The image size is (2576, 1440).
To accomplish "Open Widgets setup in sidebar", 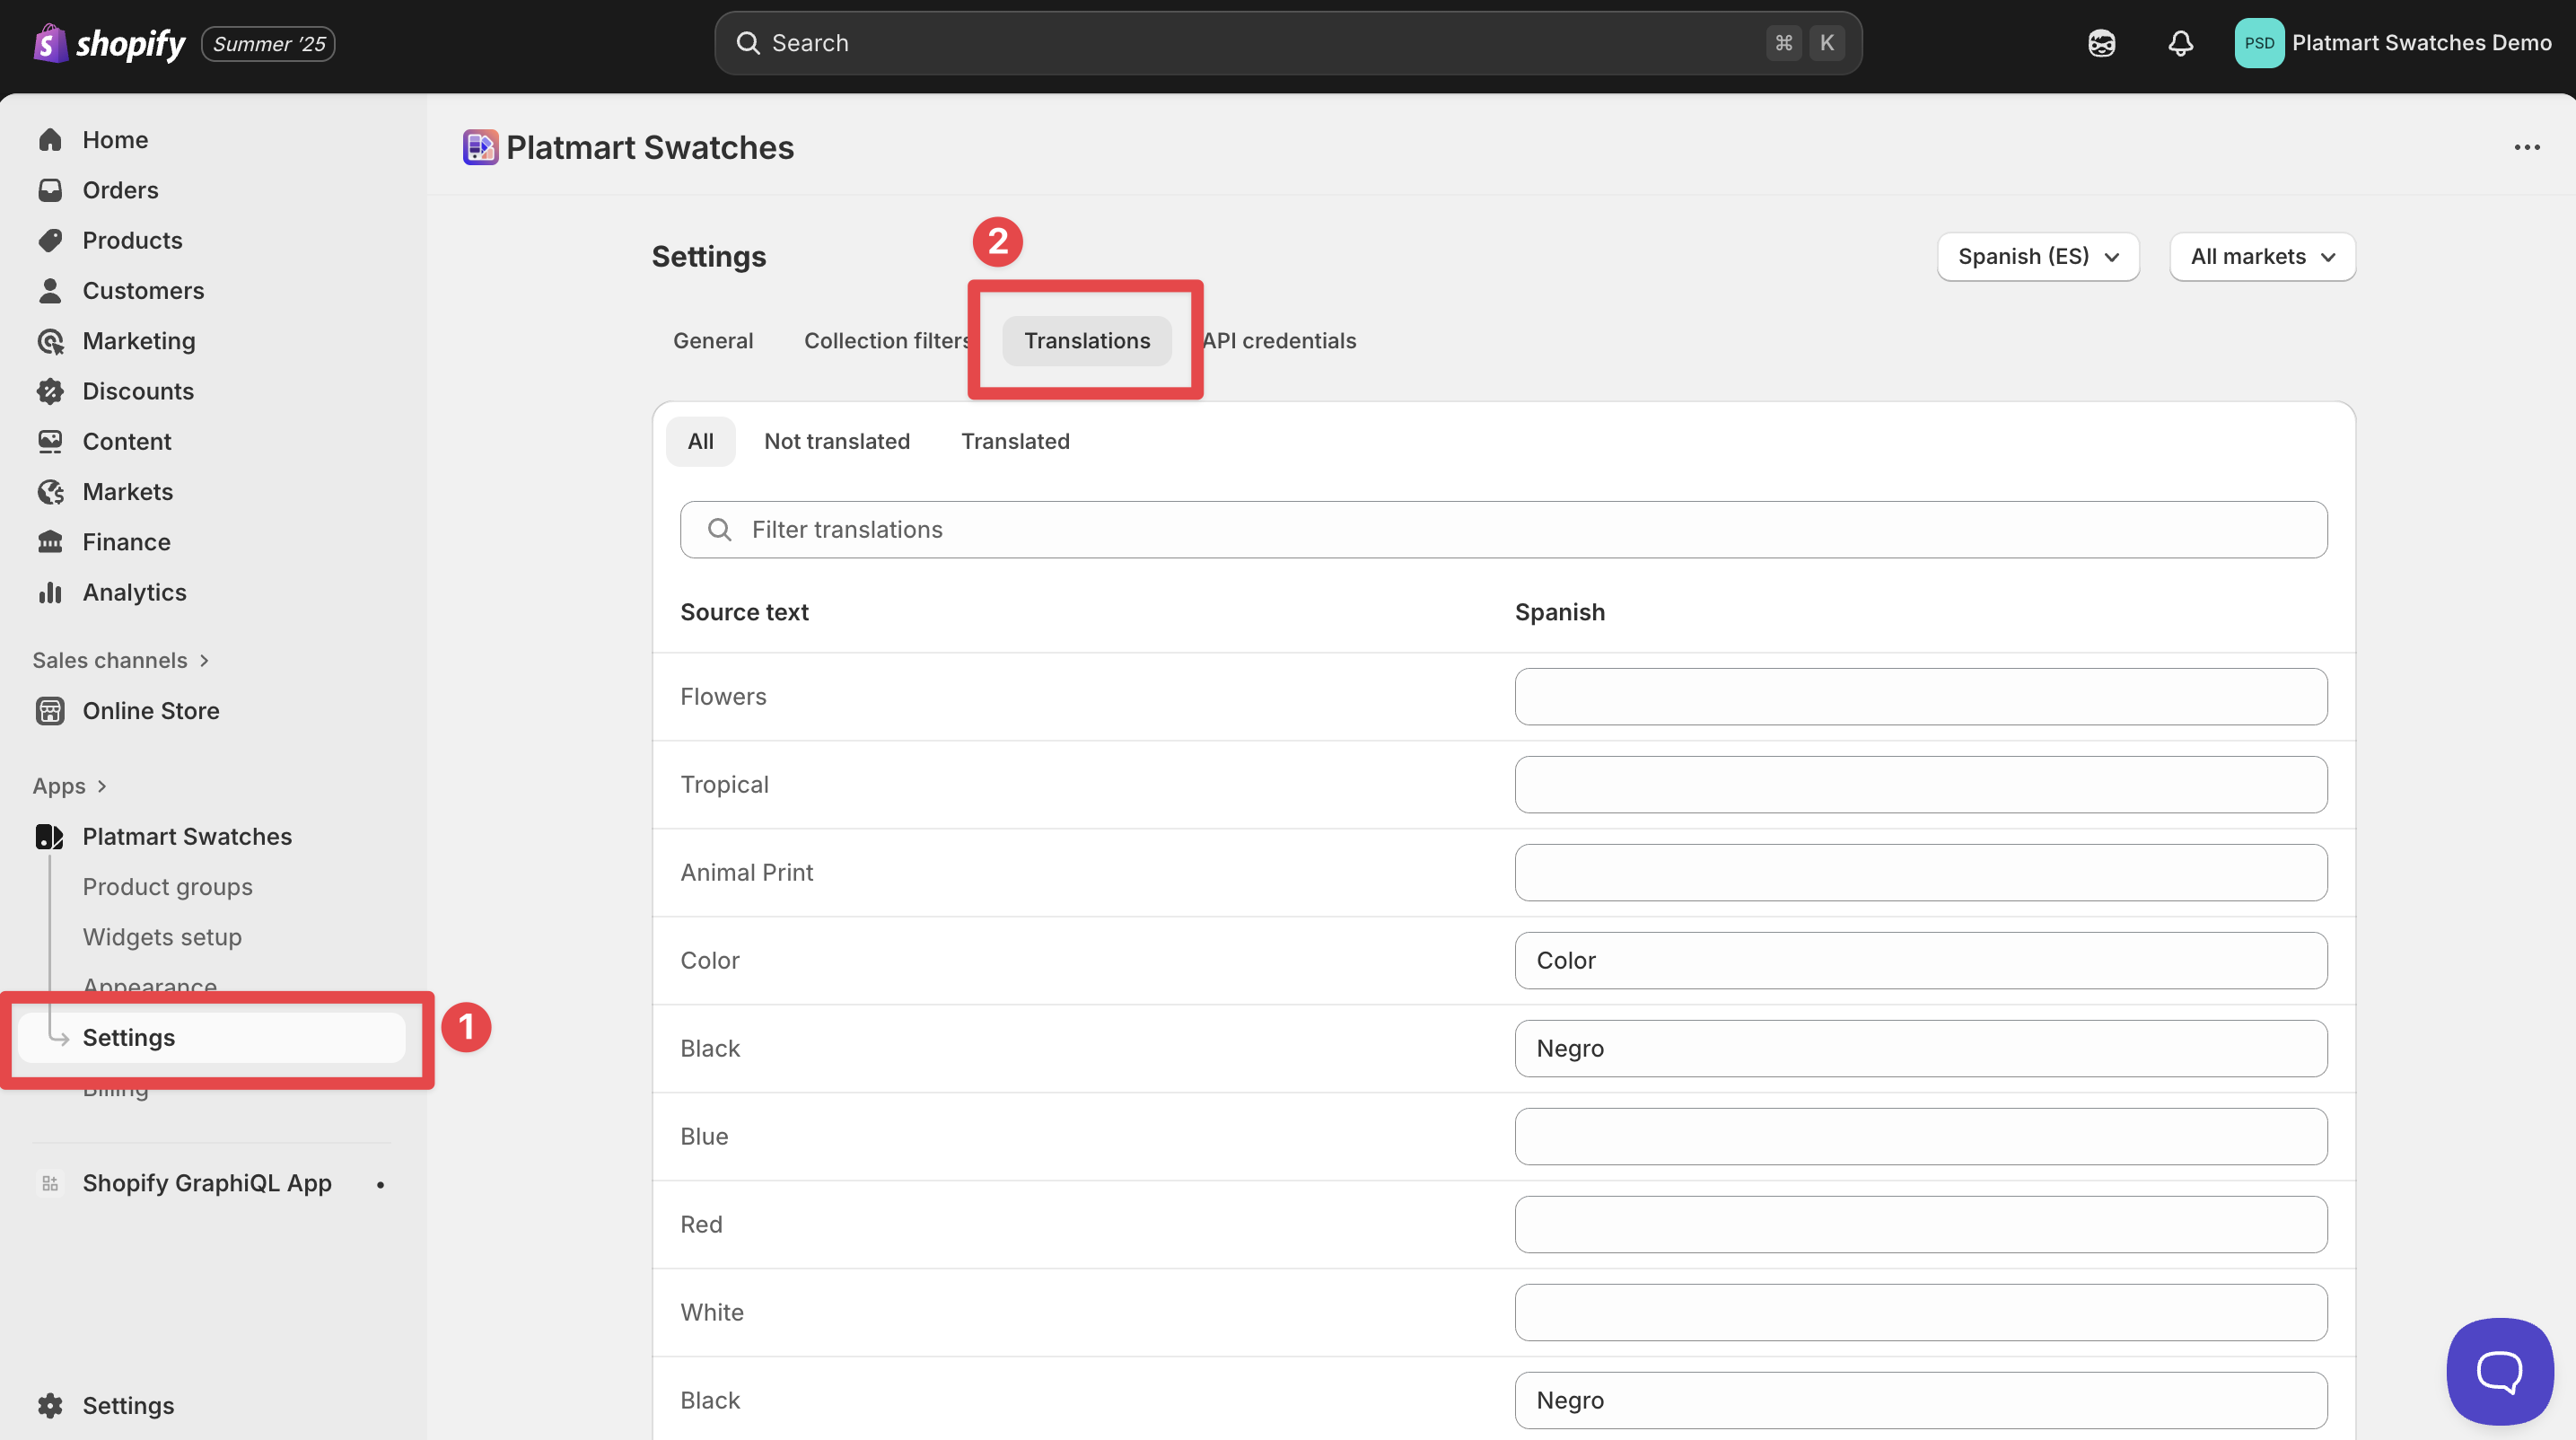I will [162, 938].
